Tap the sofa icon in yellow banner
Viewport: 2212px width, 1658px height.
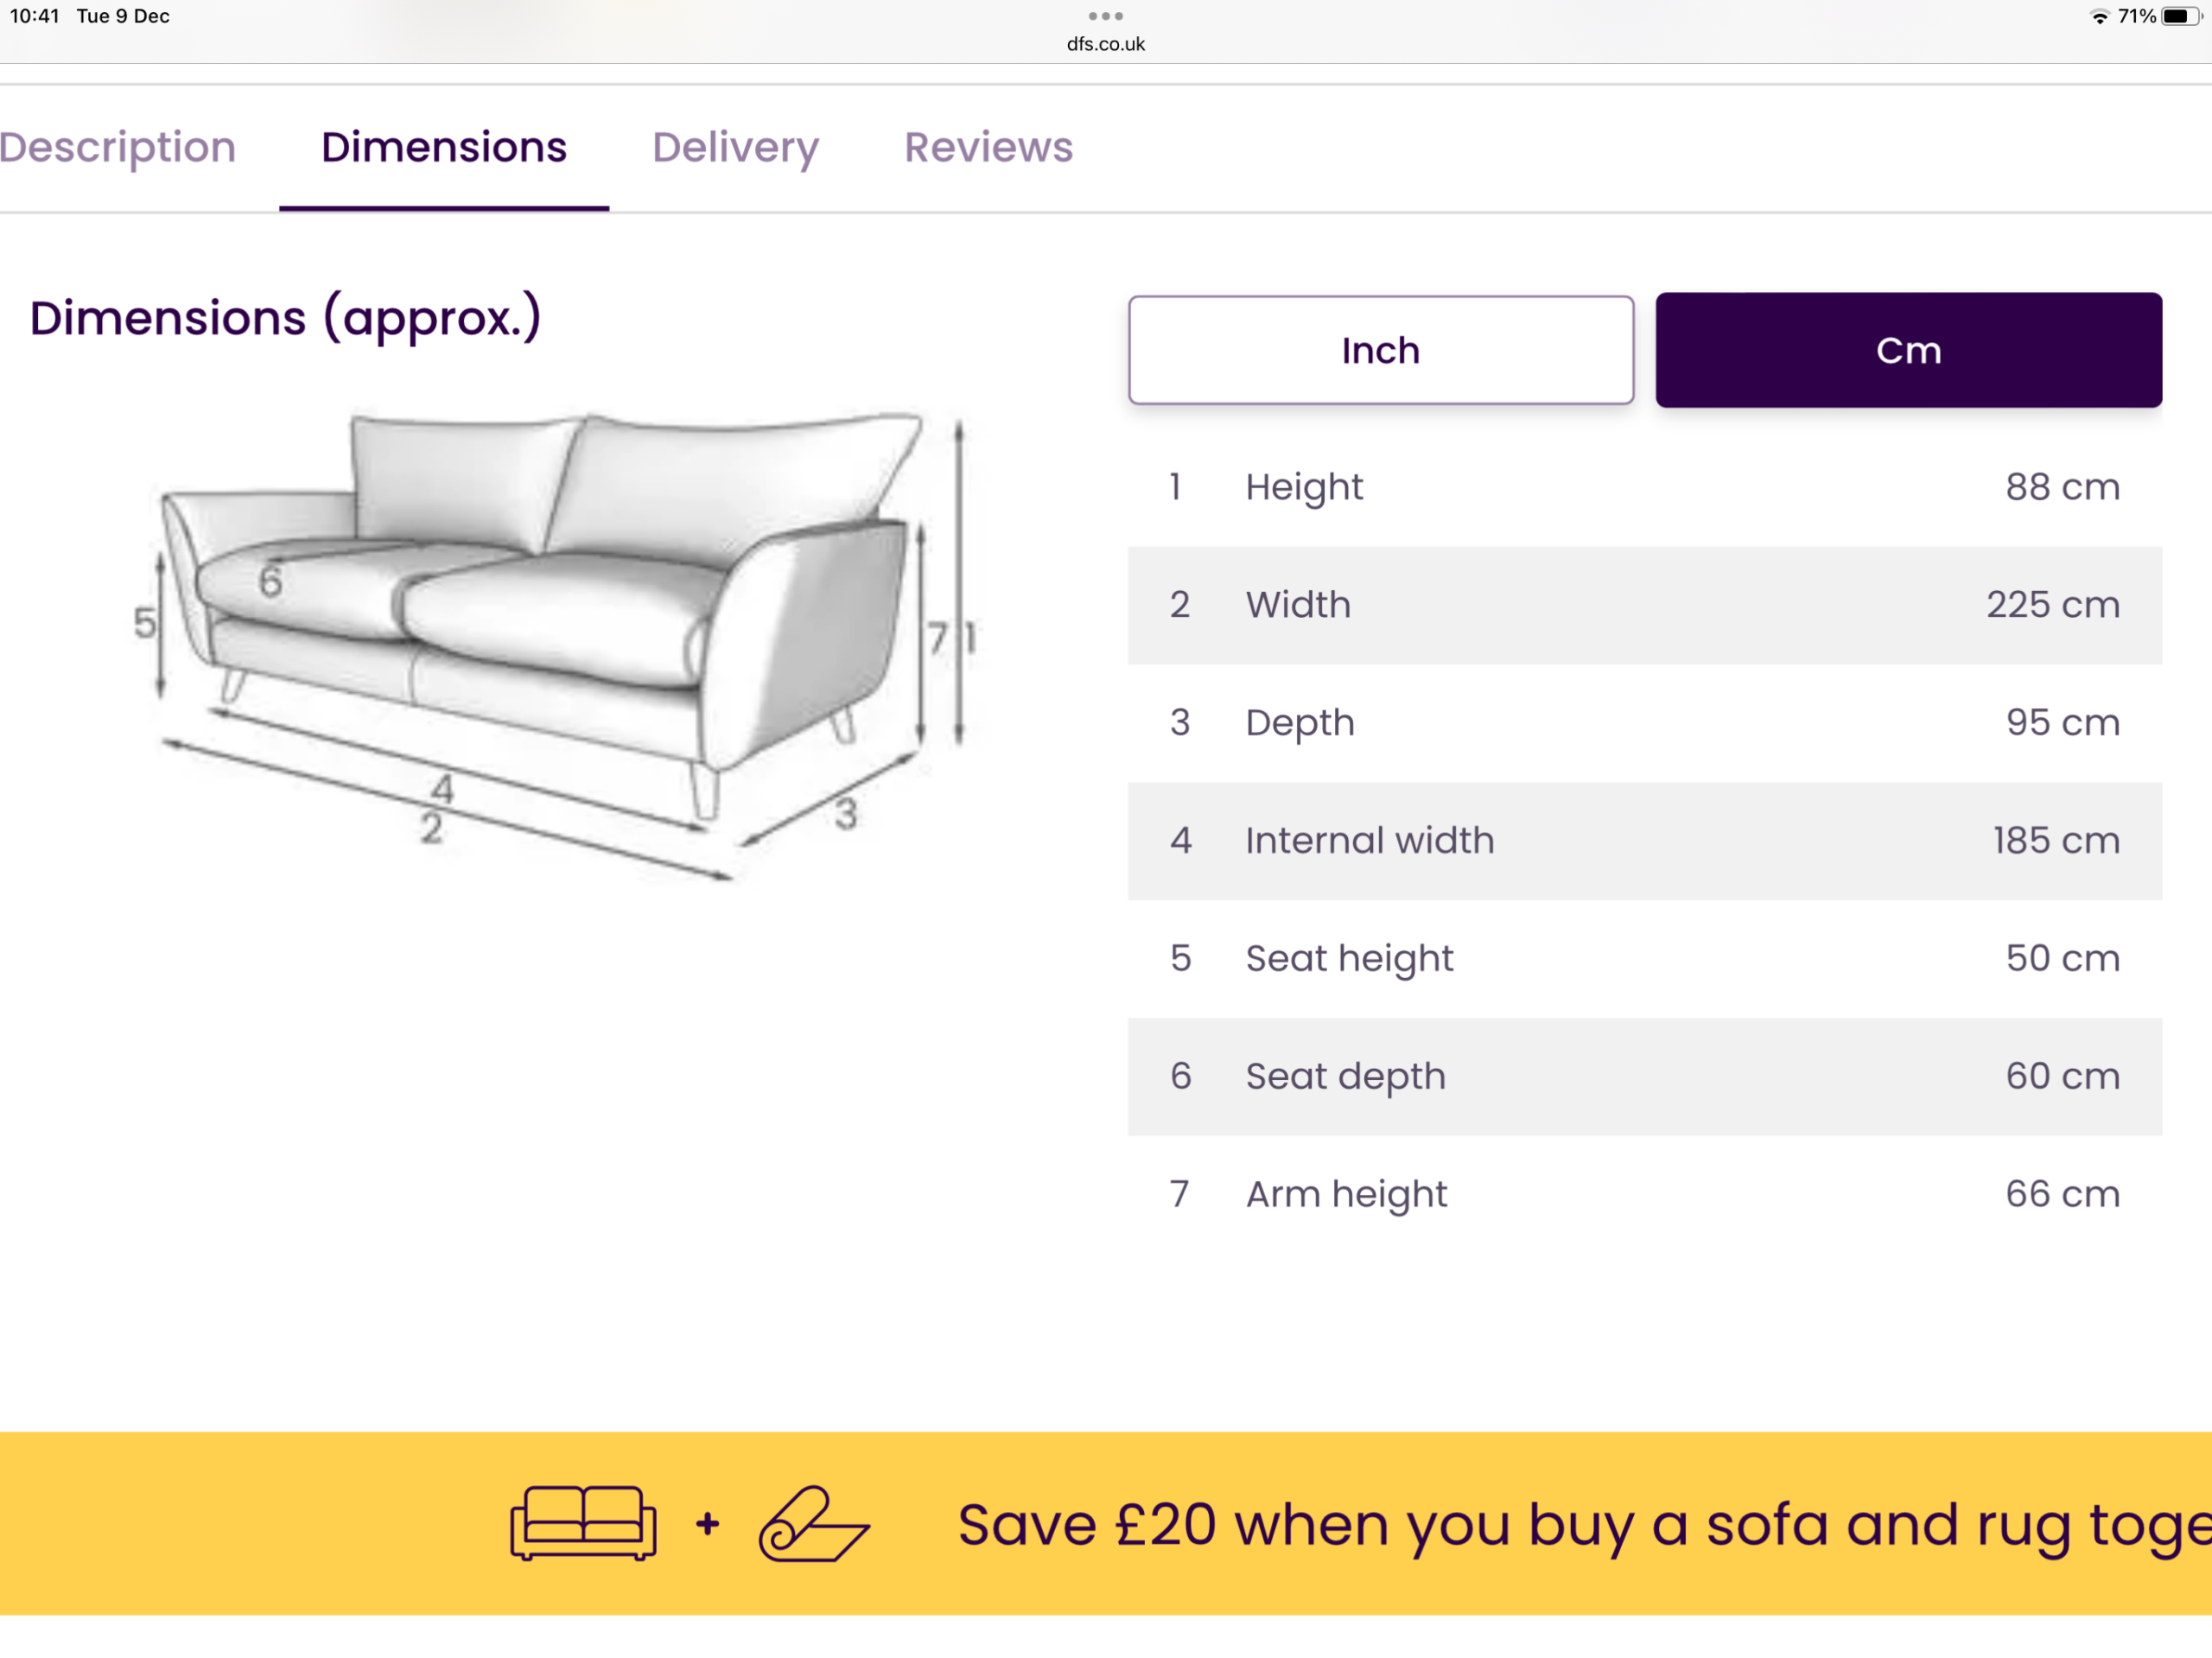tap(583, 1522)
